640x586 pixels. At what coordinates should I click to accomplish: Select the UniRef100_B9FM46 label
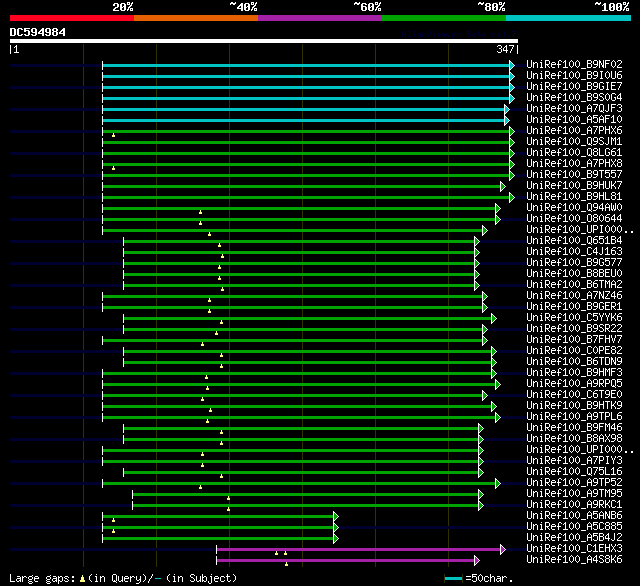pos(574,428)
